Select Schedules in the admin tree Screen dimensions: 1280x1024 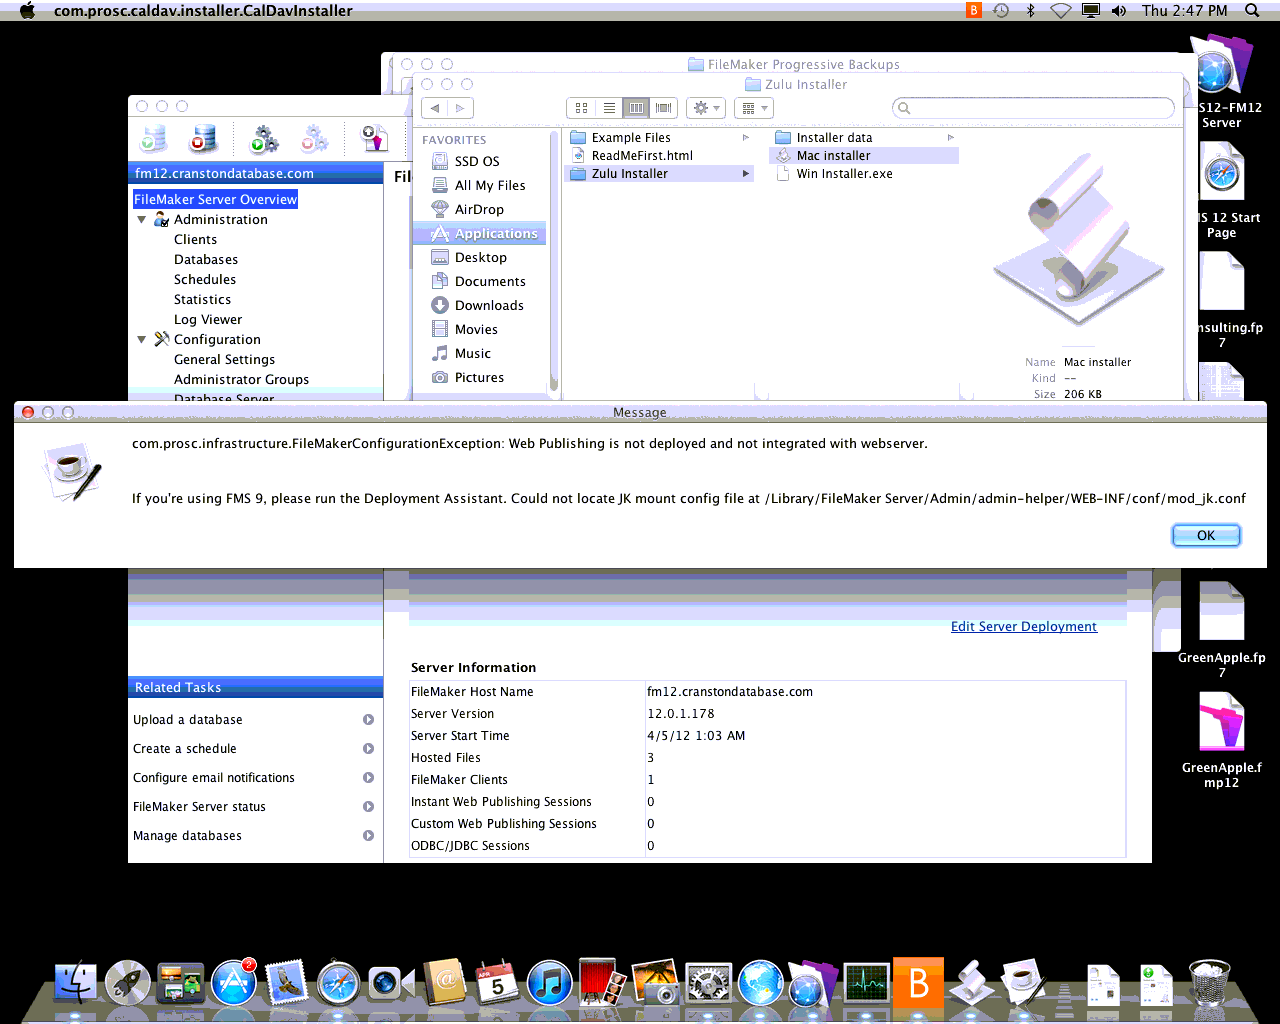click(205, 280)
